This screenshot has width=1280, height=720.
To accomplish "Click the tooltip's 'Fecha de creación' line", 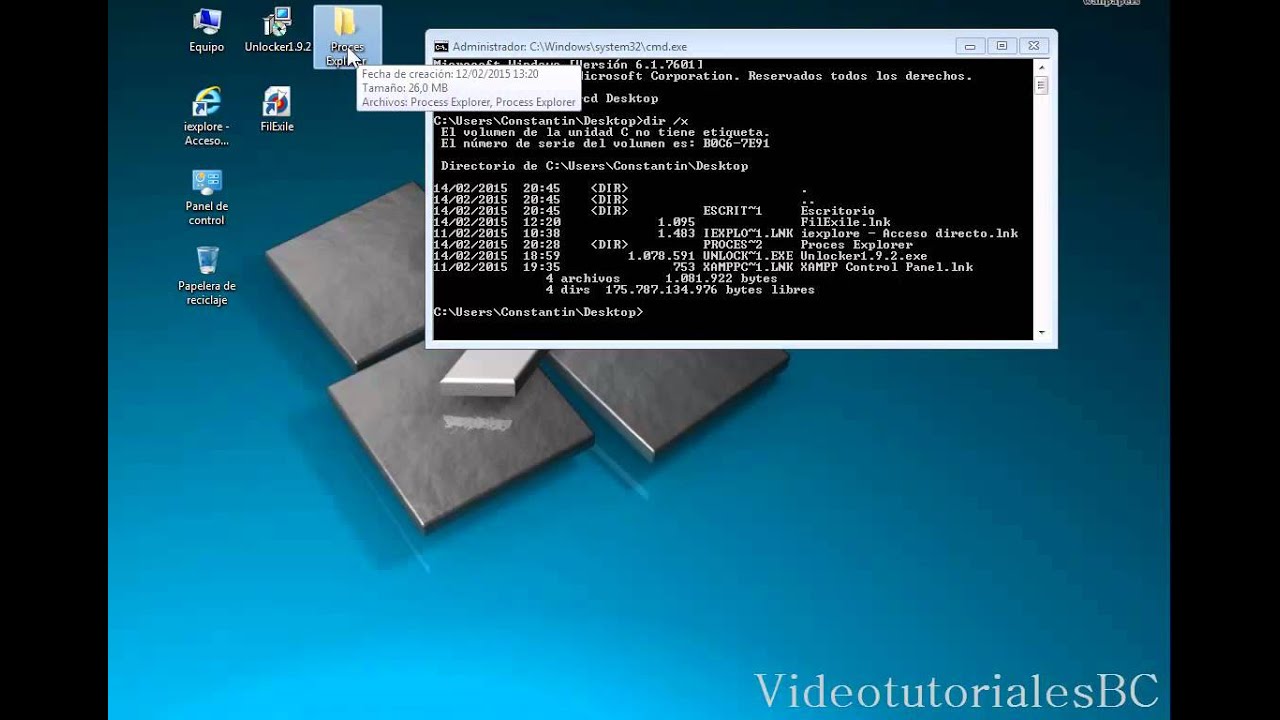I will pyautogui.click(x=450, y=74).
